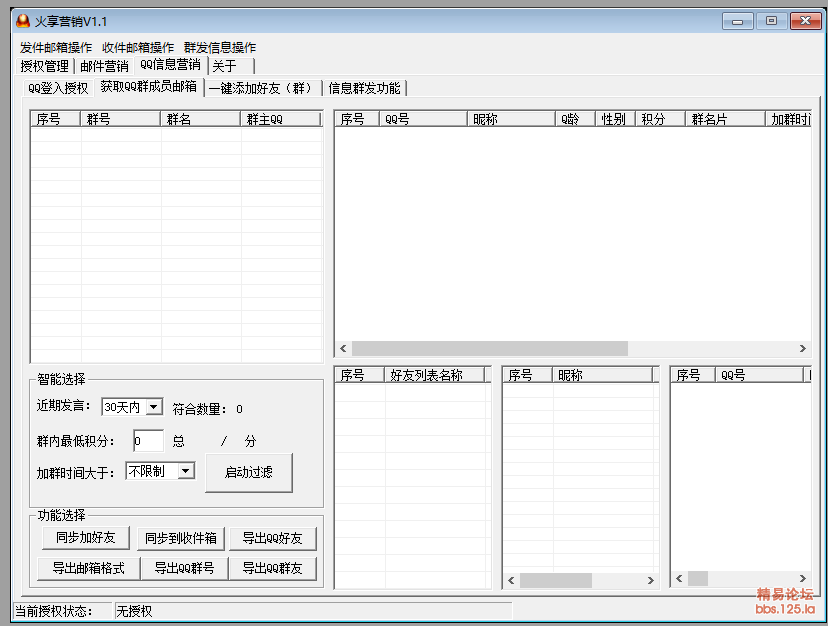Open the 群发信息操作 menu
This screenshot has height=626, width=828.
(220, 48)
